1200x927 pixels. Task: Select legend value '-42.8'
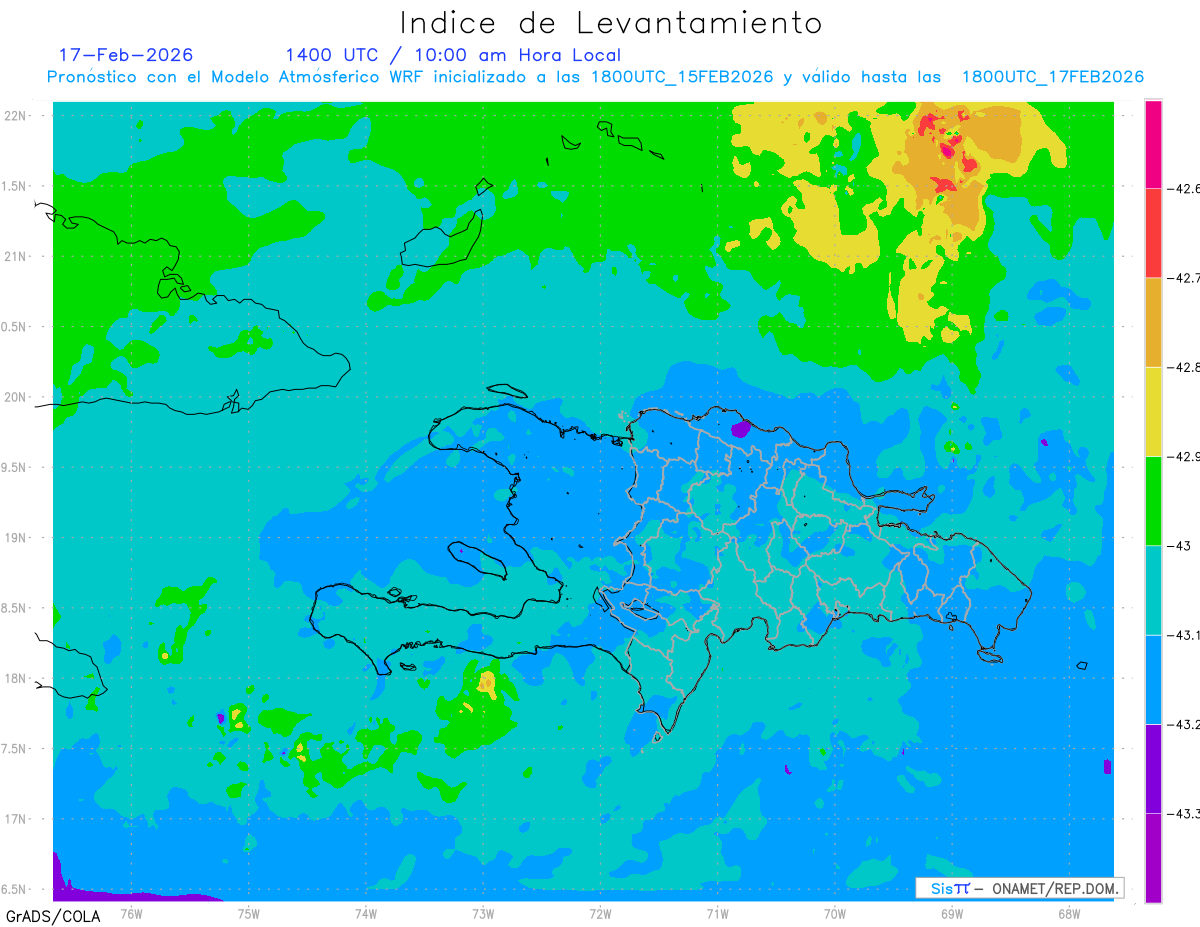tap(1183, 367)
